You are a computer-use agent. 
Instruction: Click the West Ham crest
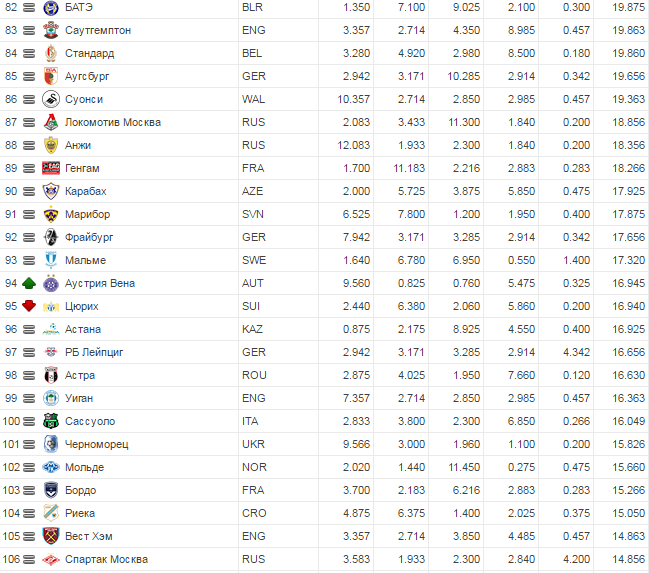(51, 536)
